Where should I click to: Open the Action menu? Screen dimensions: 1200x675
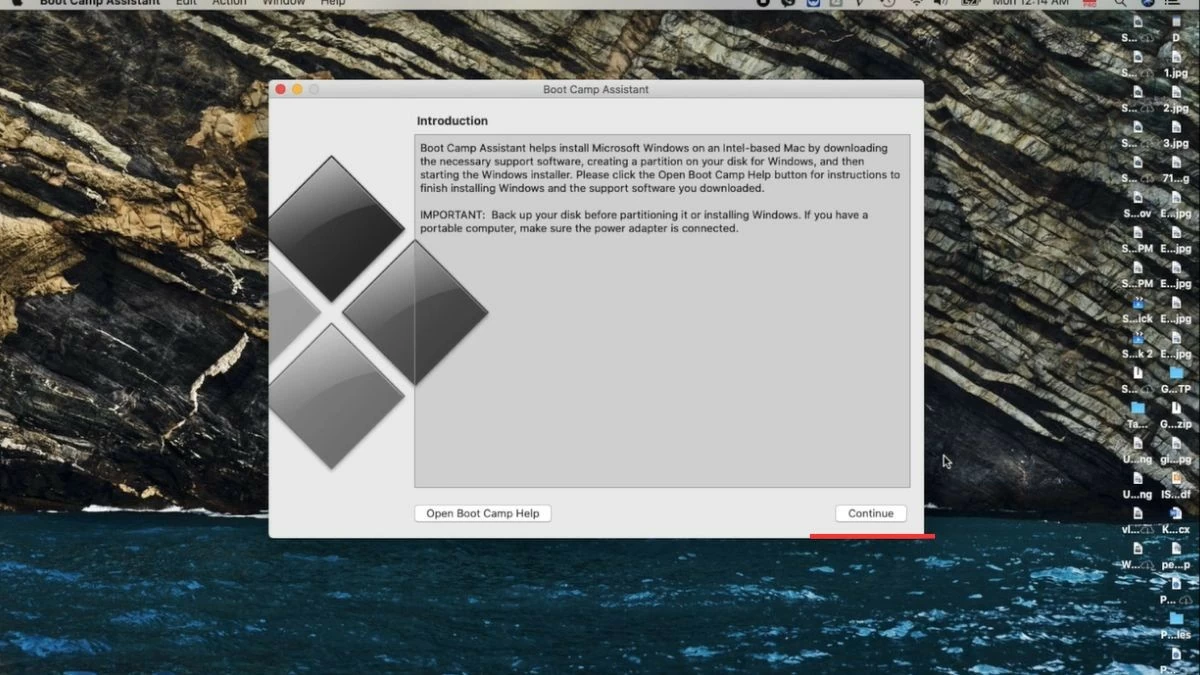point(229,3)
